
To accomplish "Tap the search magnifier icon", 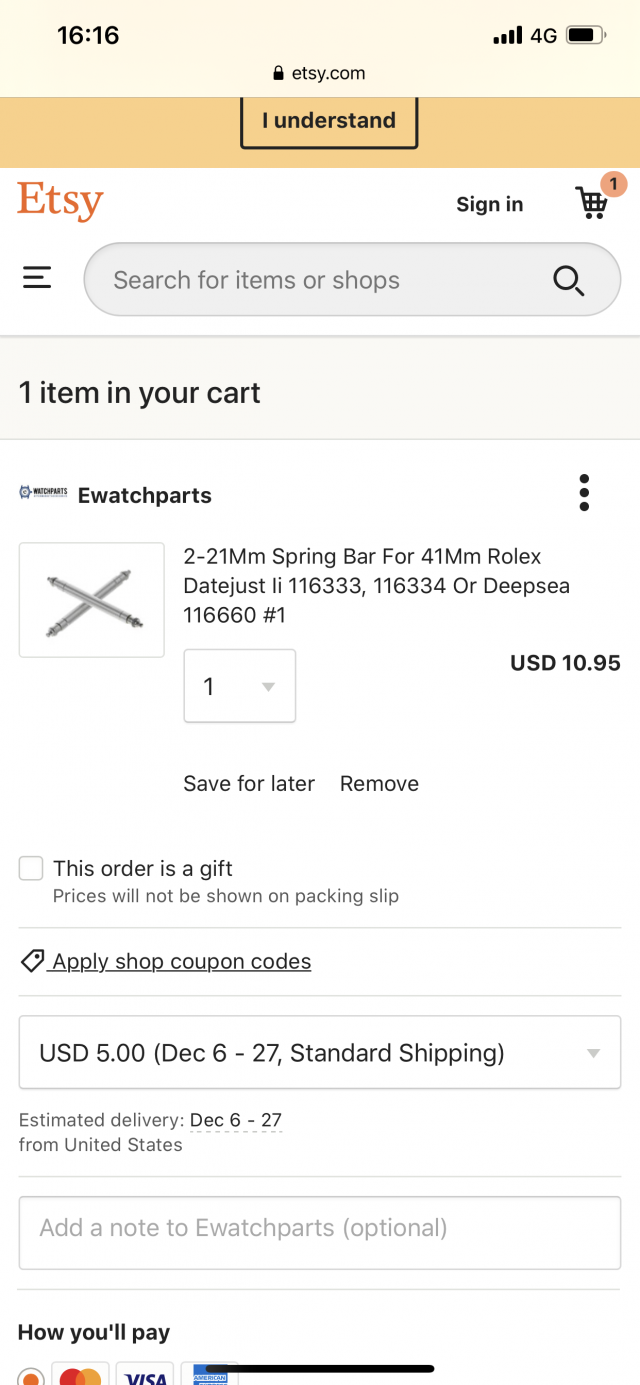I will (568, 280).
